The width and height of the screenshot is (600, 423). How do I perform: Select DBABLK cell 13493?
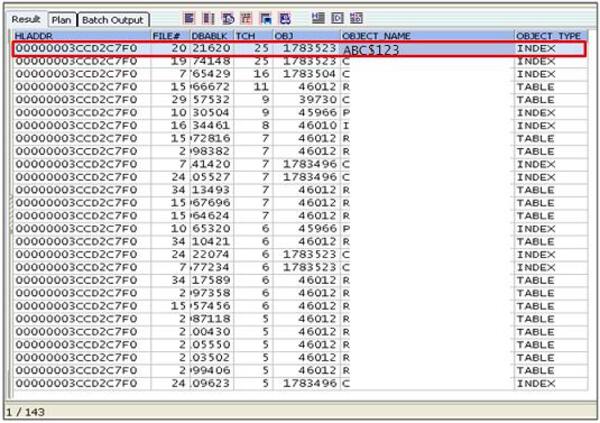pyautogui.click(x=212, y=190)
